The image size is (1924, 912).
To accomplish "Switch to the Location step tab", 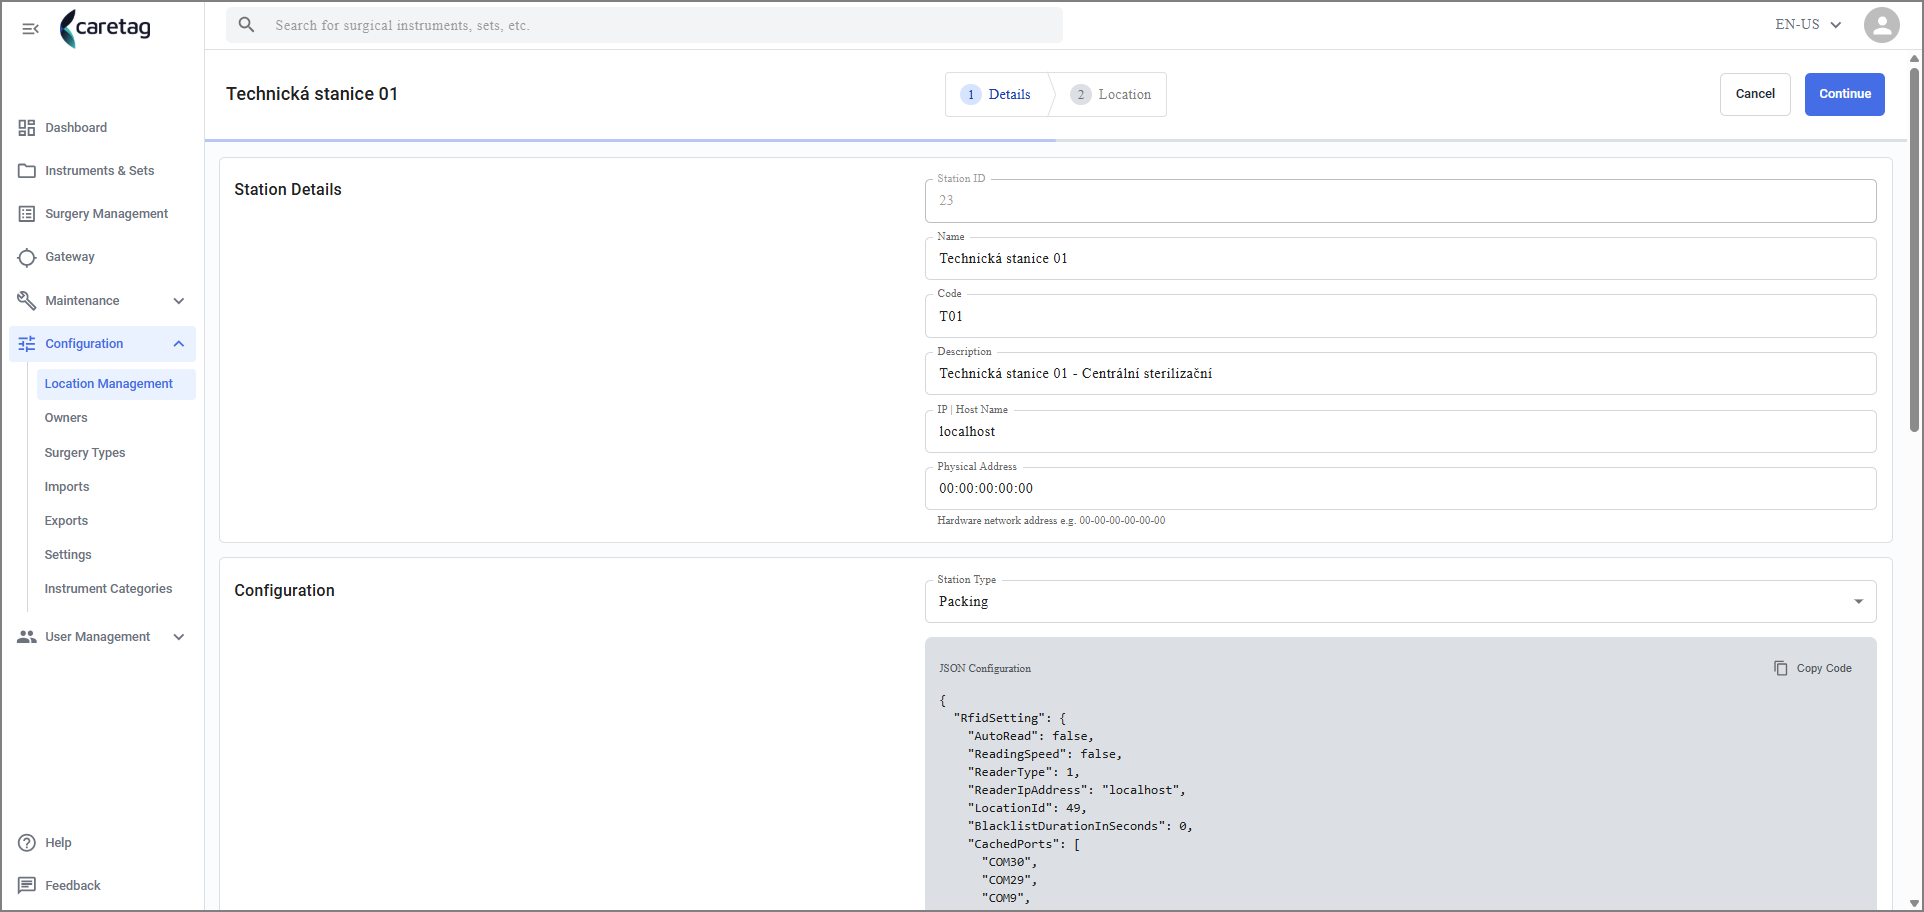I will [x=1111, y=95].
